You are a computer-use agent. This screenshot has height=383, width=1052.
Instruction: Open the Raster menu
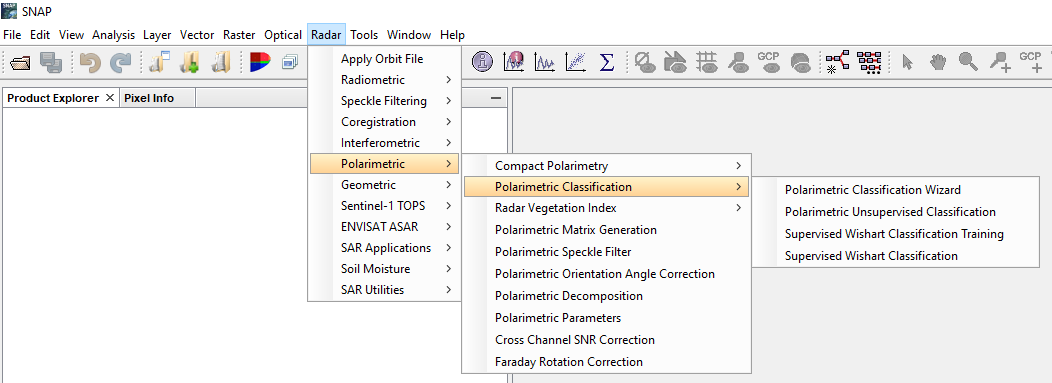(240, 35)
